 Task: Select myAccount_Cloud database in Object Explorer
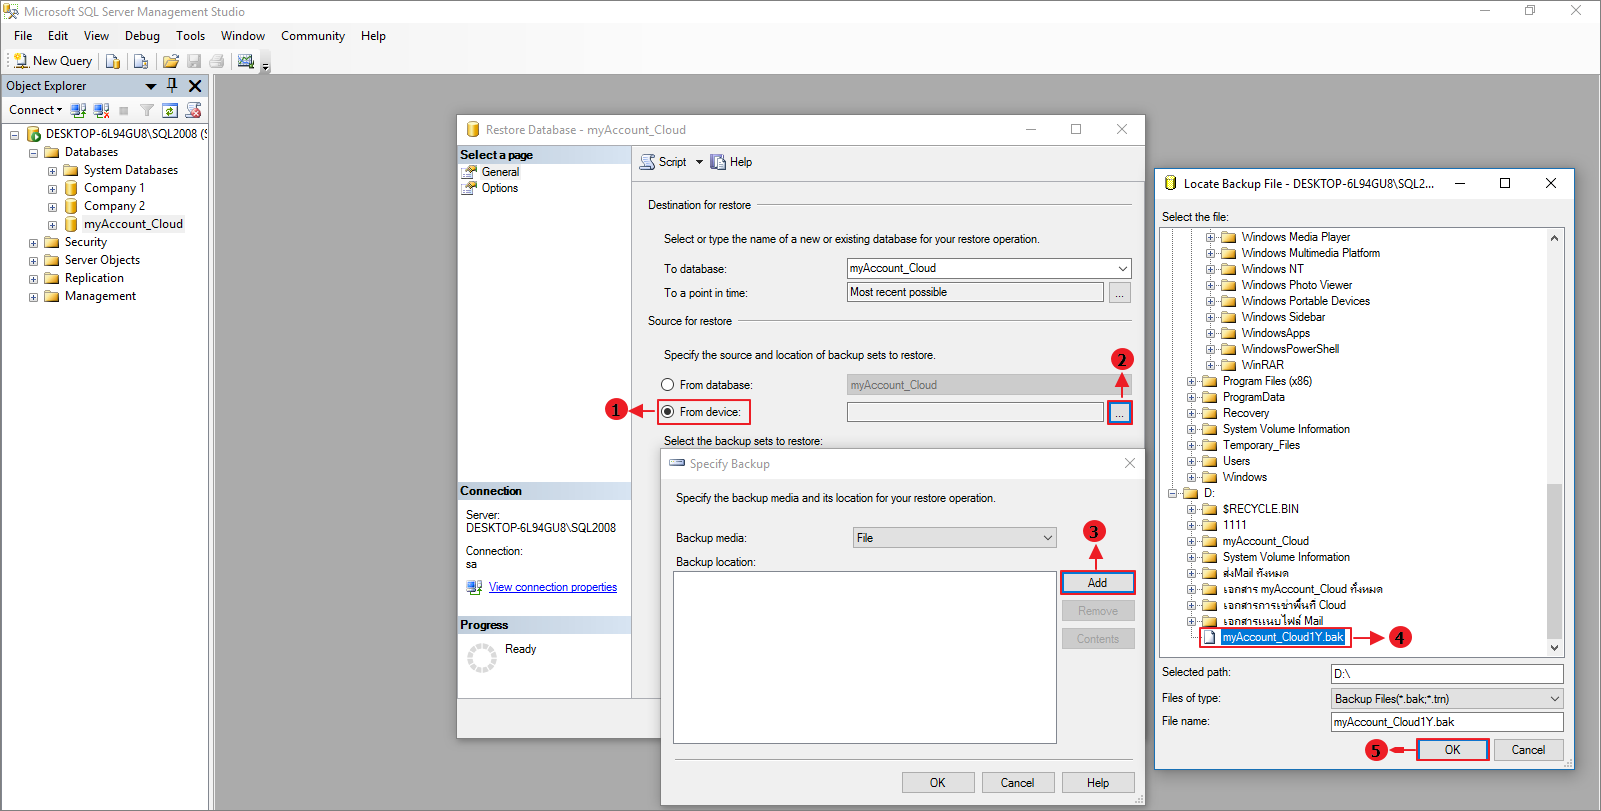pos(133,224)
